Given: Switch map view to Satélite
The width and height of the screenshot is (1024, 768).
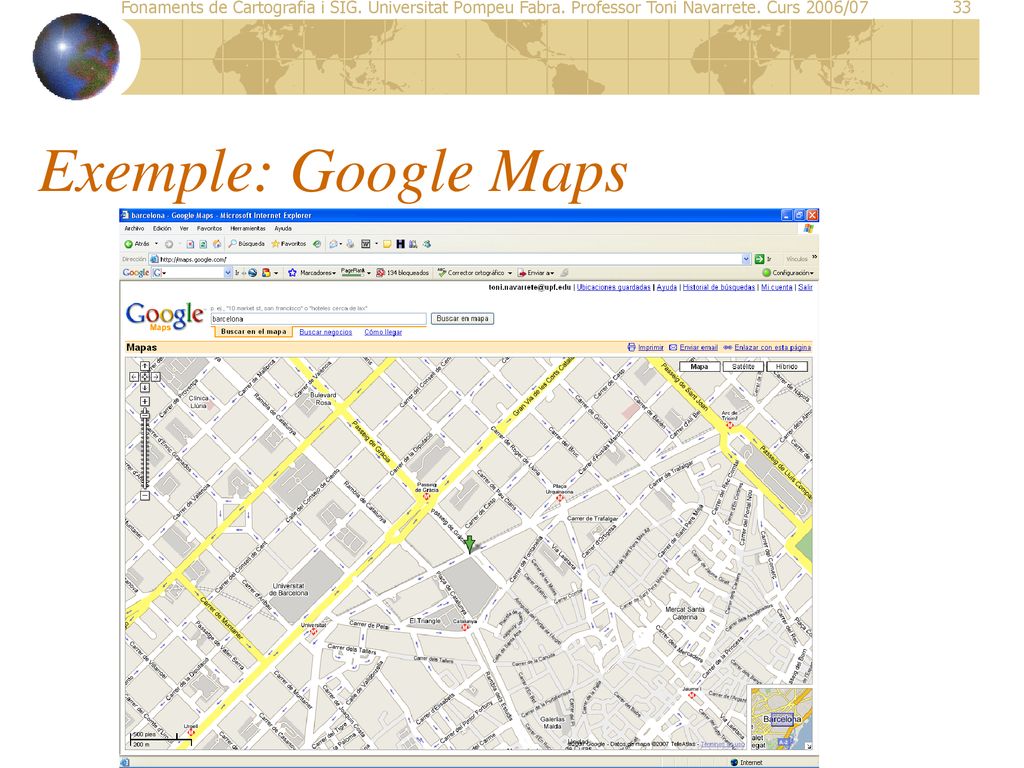Looking at the screenshot, I should [x=743, y=367].
